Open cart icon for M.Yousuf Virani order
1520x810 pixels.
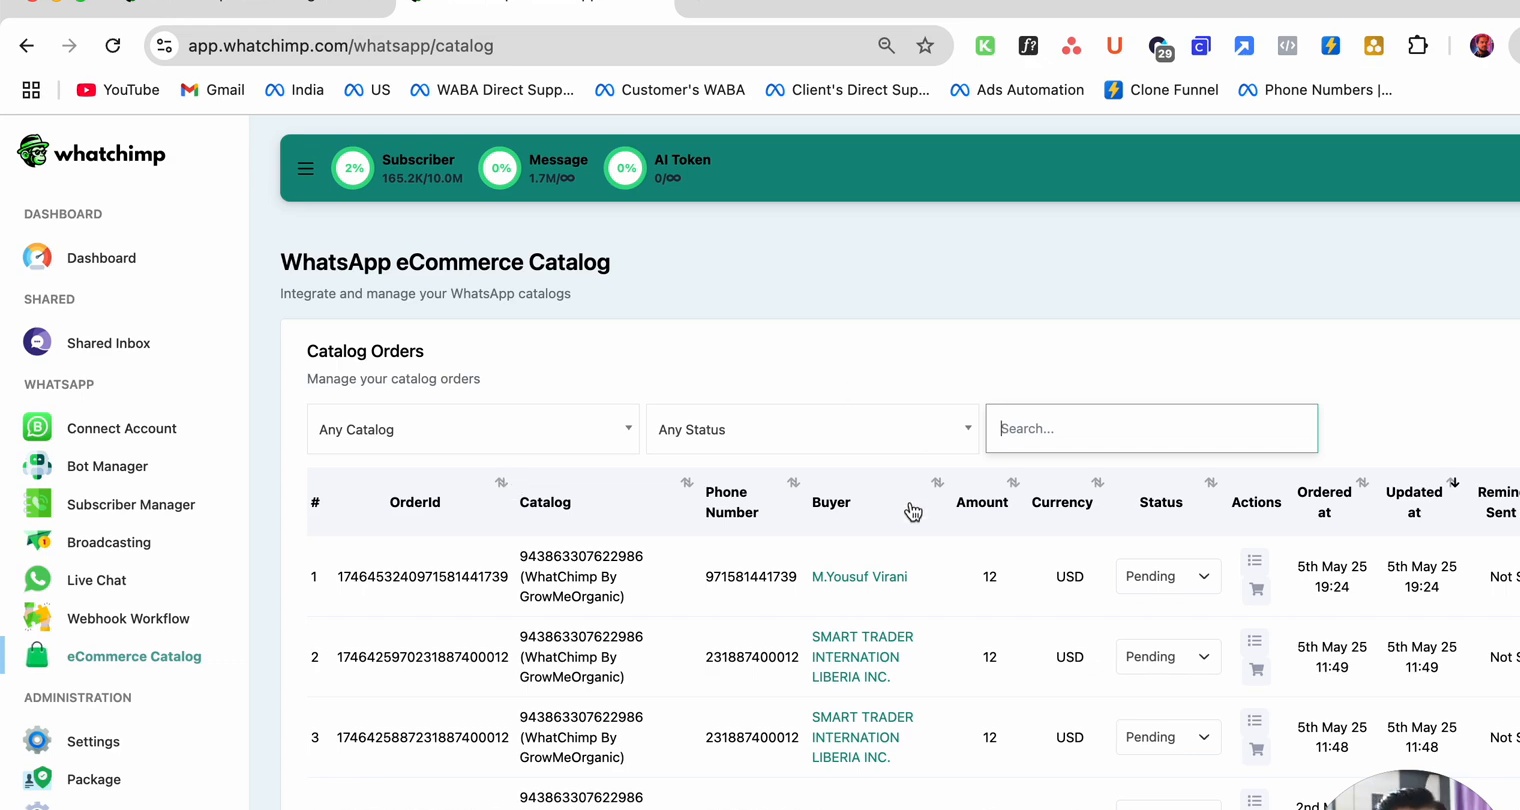1257,590
